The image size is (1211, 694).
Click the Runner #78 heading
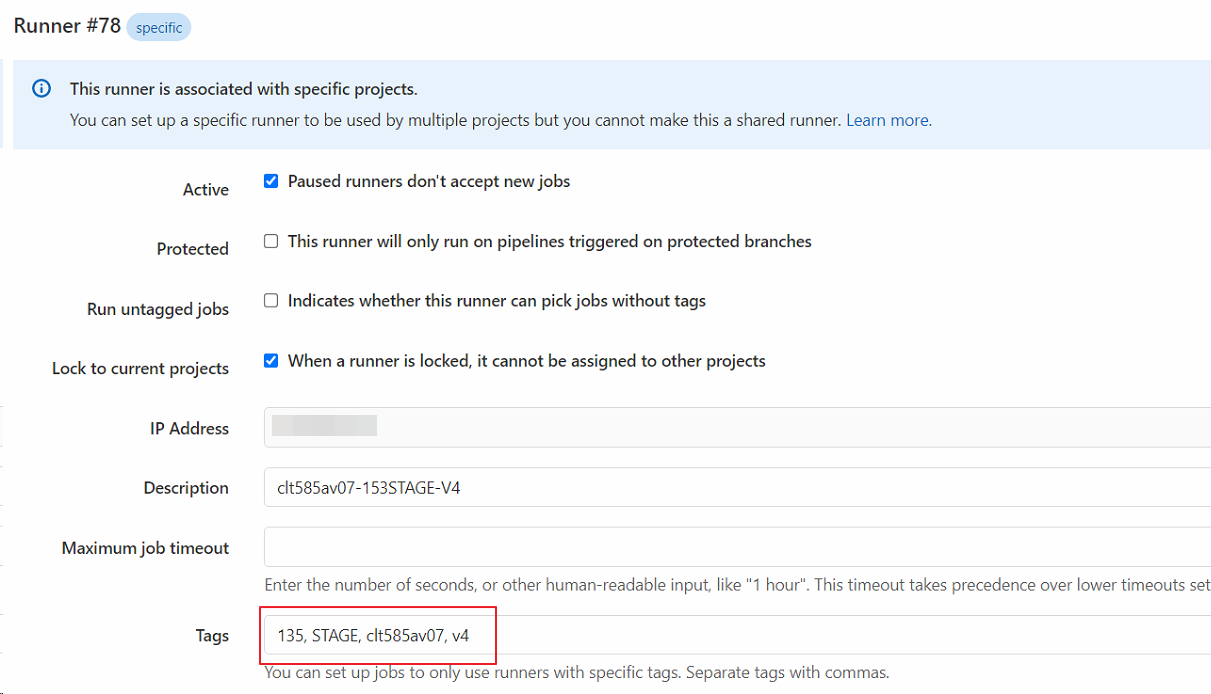(66, 25)
